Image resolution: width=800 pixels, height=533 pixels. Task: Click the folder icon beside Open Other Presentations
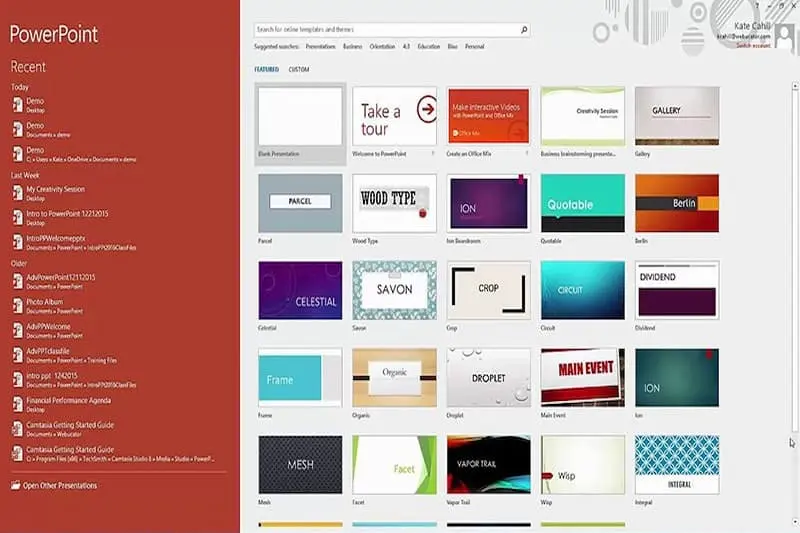pos(16,485)
